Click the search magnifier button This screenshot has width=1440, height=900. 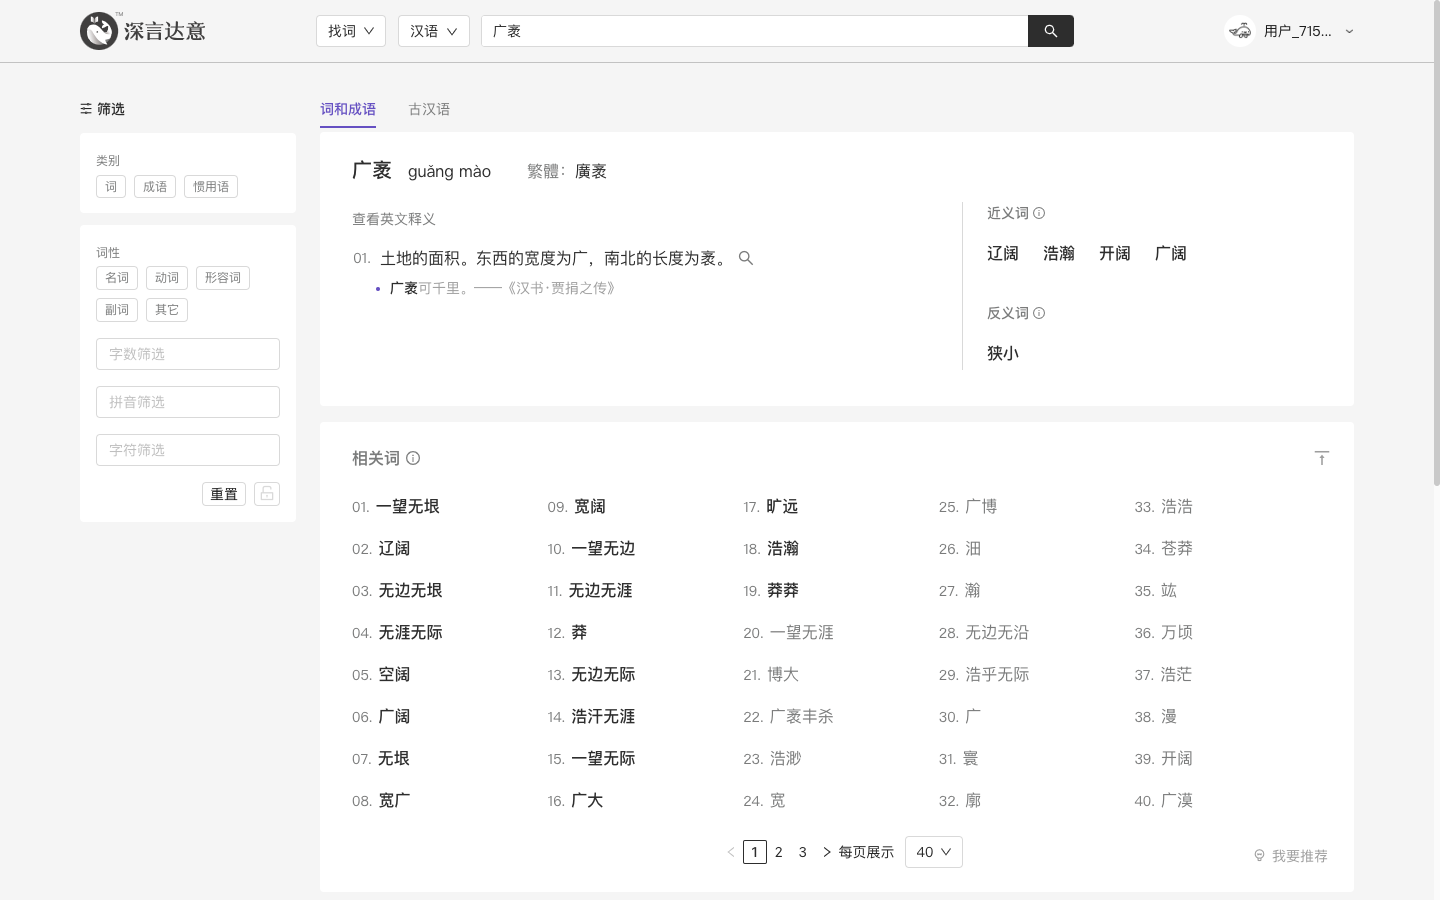pos(1050,31)
